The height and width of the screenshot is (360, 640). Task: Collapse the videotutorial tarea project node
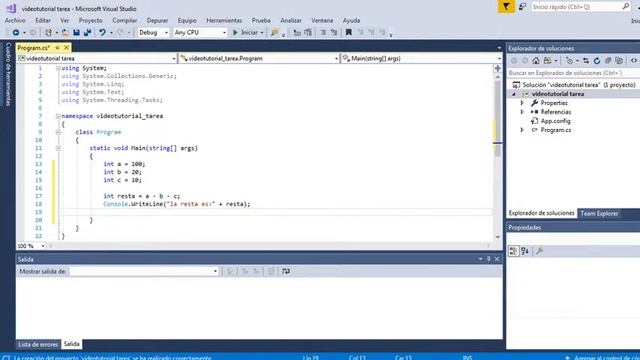514,94
